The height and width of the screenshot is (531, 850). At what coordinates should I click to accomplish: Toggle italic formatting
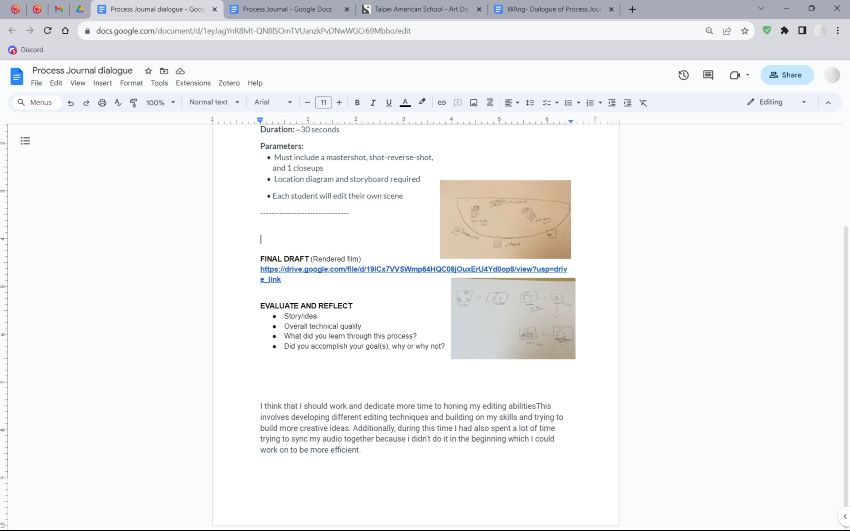(373, 102)
